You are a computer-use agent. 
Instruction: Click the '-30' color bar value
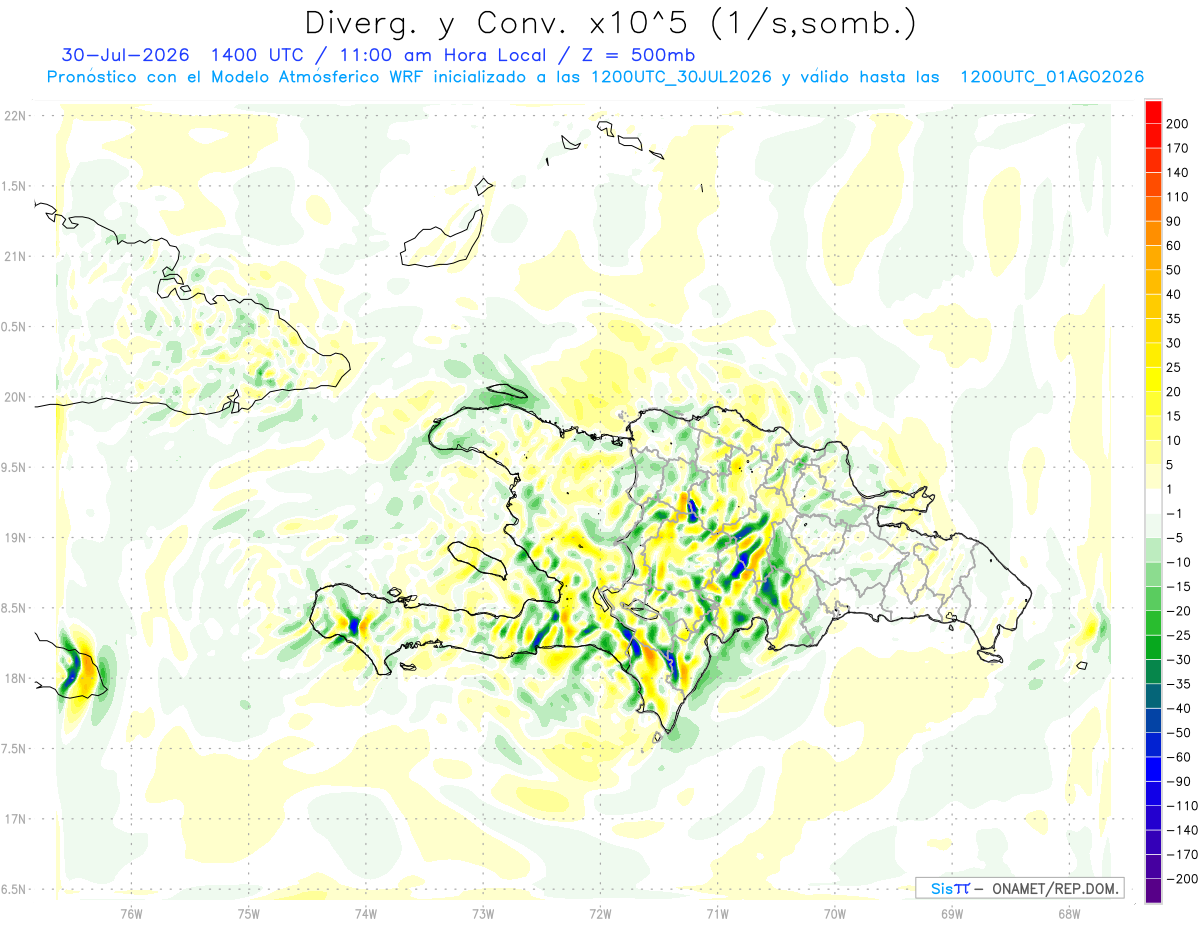[x=1178, y=660]
